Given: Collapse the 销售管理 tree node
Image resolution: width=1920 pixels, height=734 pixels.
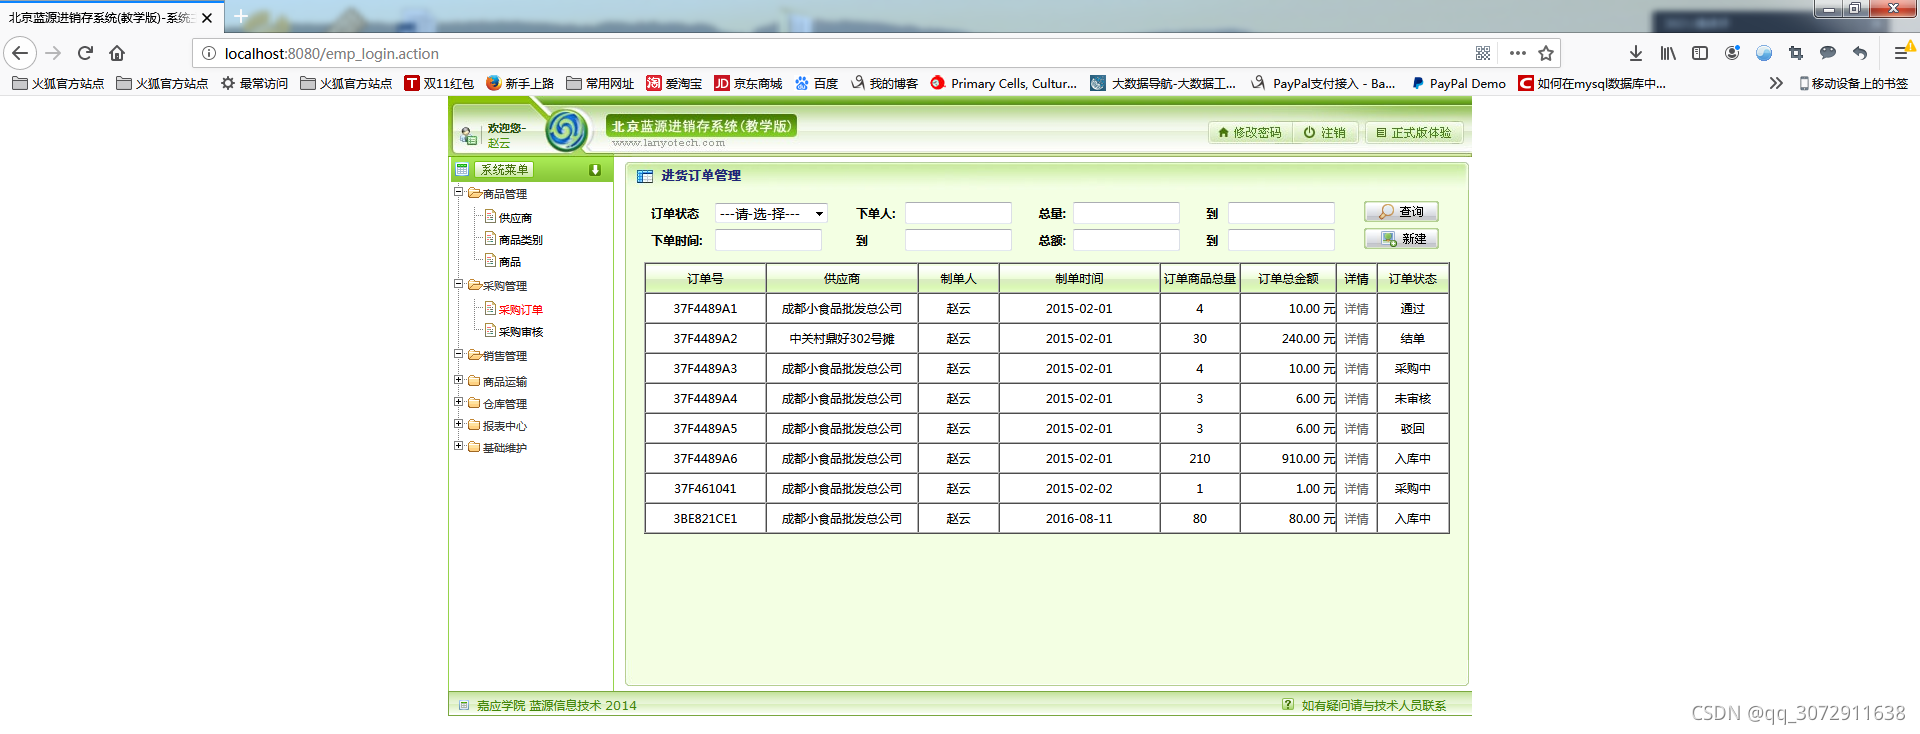Looking at the screenshot, I should pyautogui.click(x=459, y=354).
